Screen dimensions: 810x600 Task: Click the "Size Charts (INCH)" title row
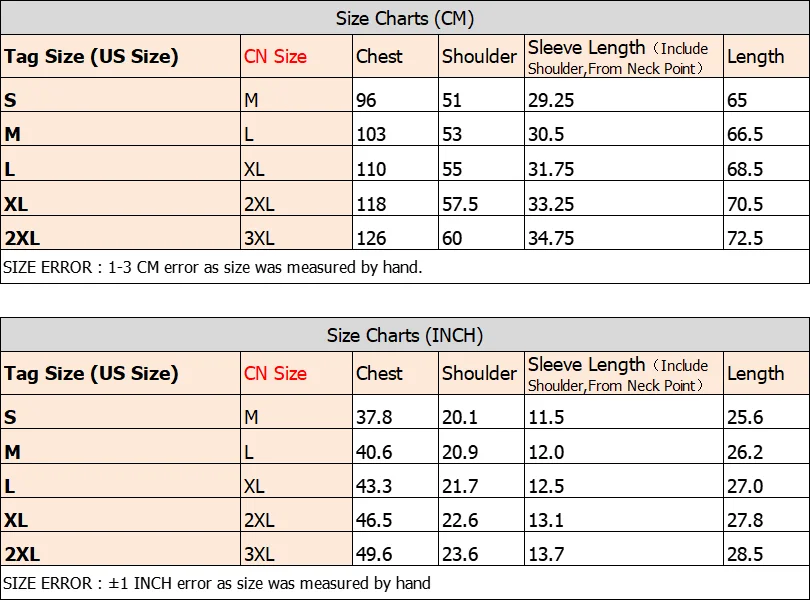click(x=404, y=335)
